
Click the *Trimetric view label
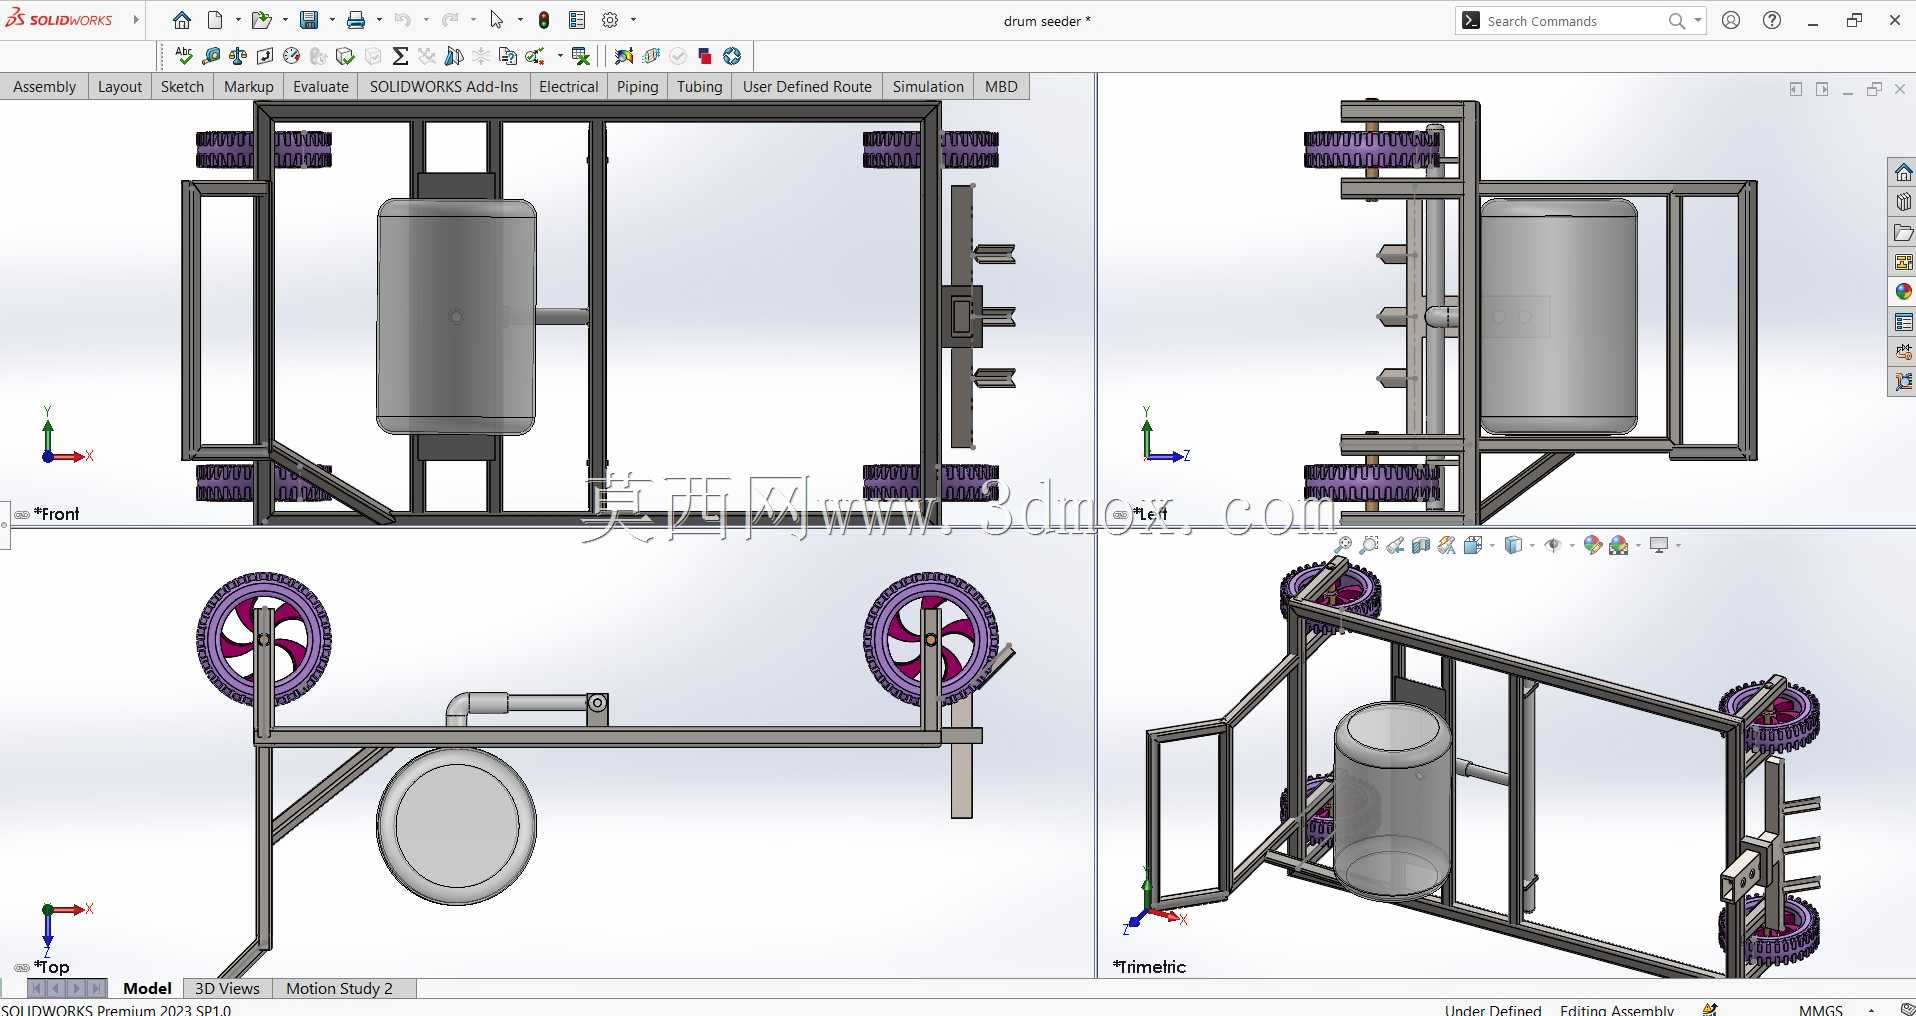1149,967
